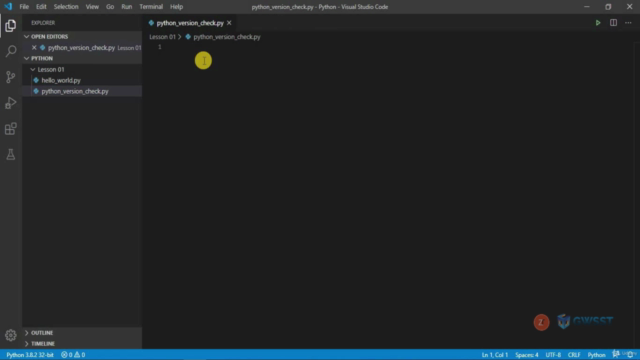This screenshot has height=360, width=640.
Task: Select Python 3.8.2 32-bit interpreter
Action: (x=30, y=355)
